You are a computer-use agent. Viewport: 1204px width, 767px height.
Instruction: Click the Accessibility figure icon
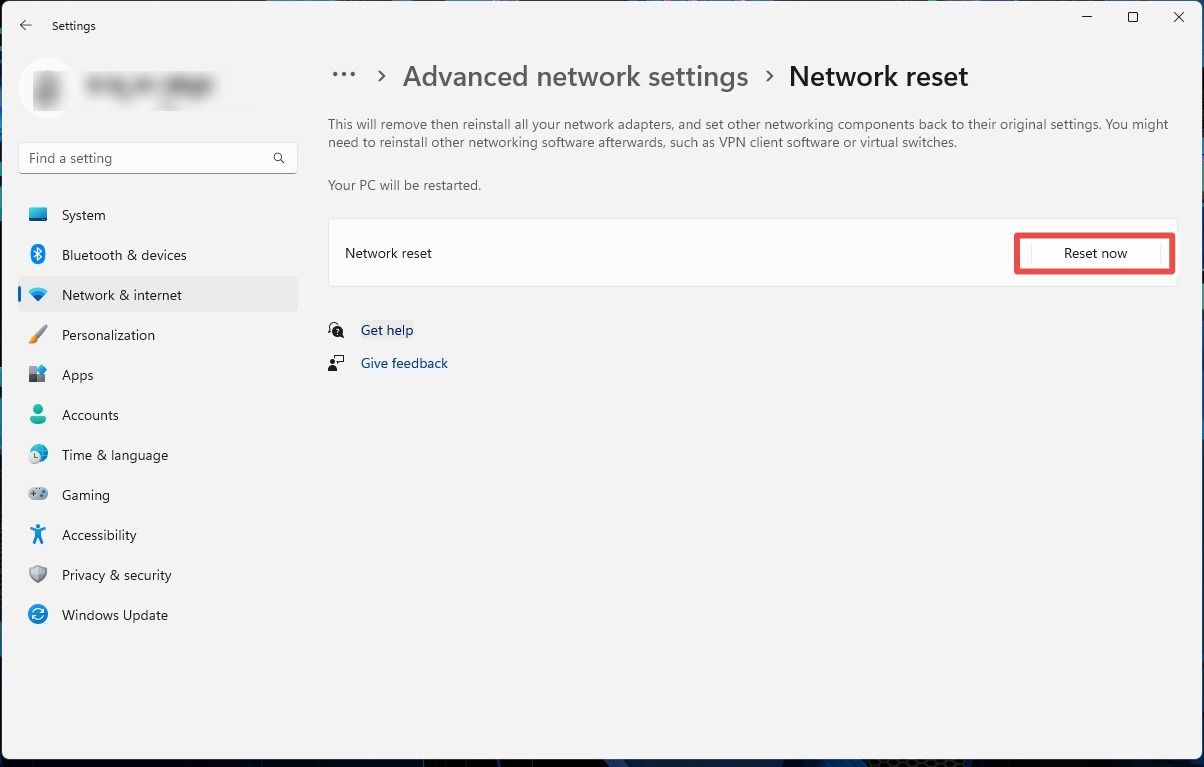pyautogui.click(x=38, y=535)
